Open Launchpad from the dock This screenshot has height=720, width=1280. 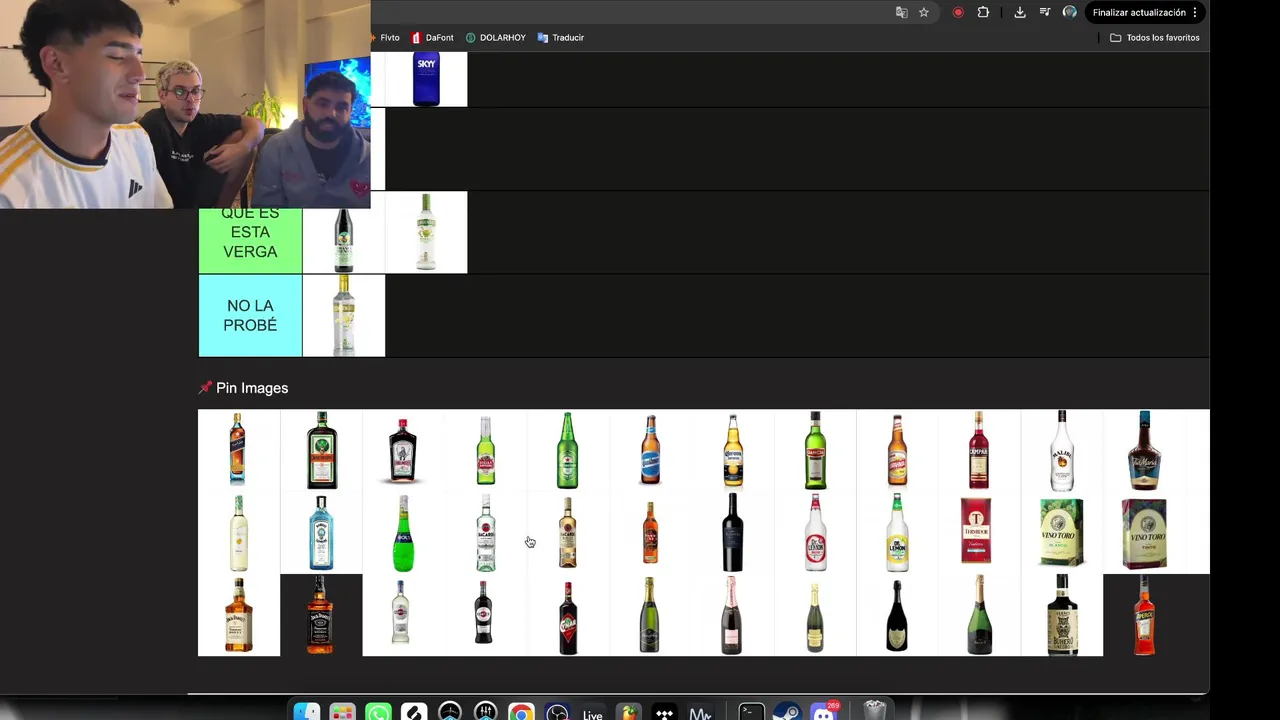(x=342, y=711)
